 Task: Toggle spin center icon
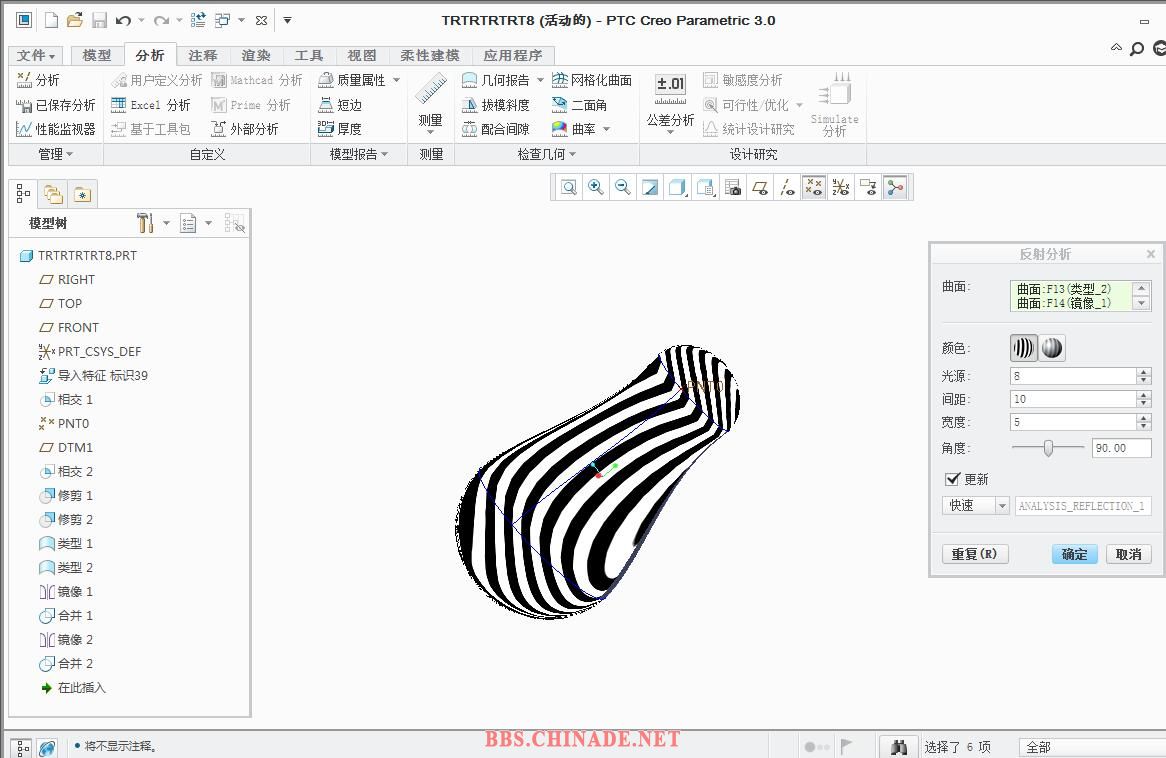click(895, 187)
